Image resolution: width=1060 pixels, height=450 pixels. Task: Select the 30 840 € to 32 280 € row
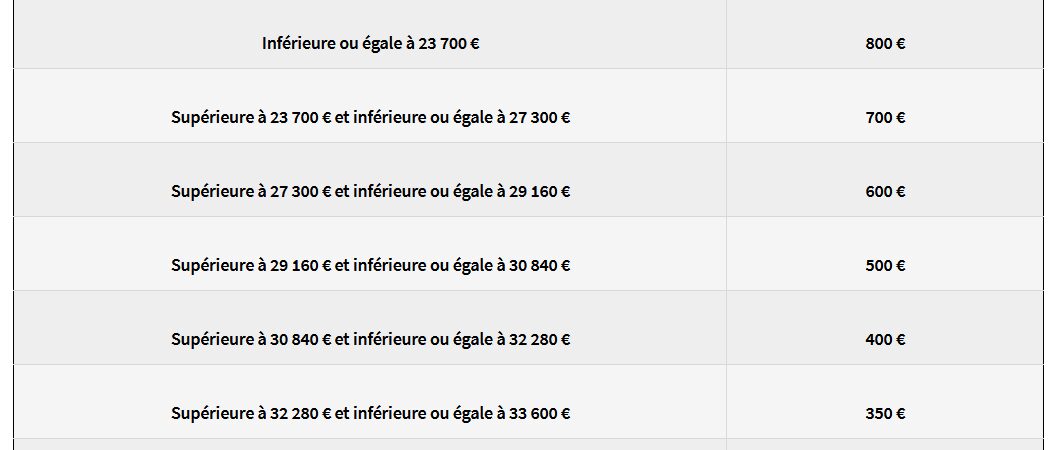pyautogui.click(x=529, y=328)
